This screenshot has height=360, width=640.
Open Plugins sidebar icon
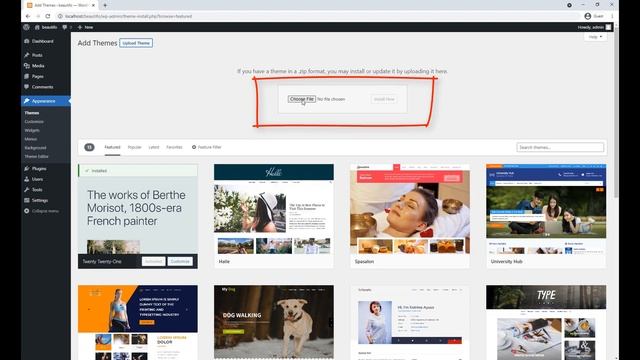(x=27, y=169)
